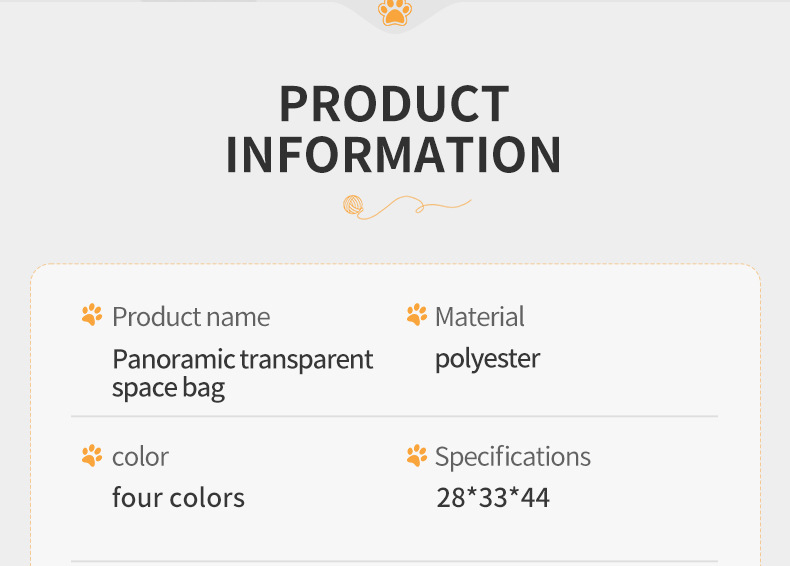The image size is (790, 566).
Task: Click the yarn ball icon under the heading
Action: tap(354, 206)
